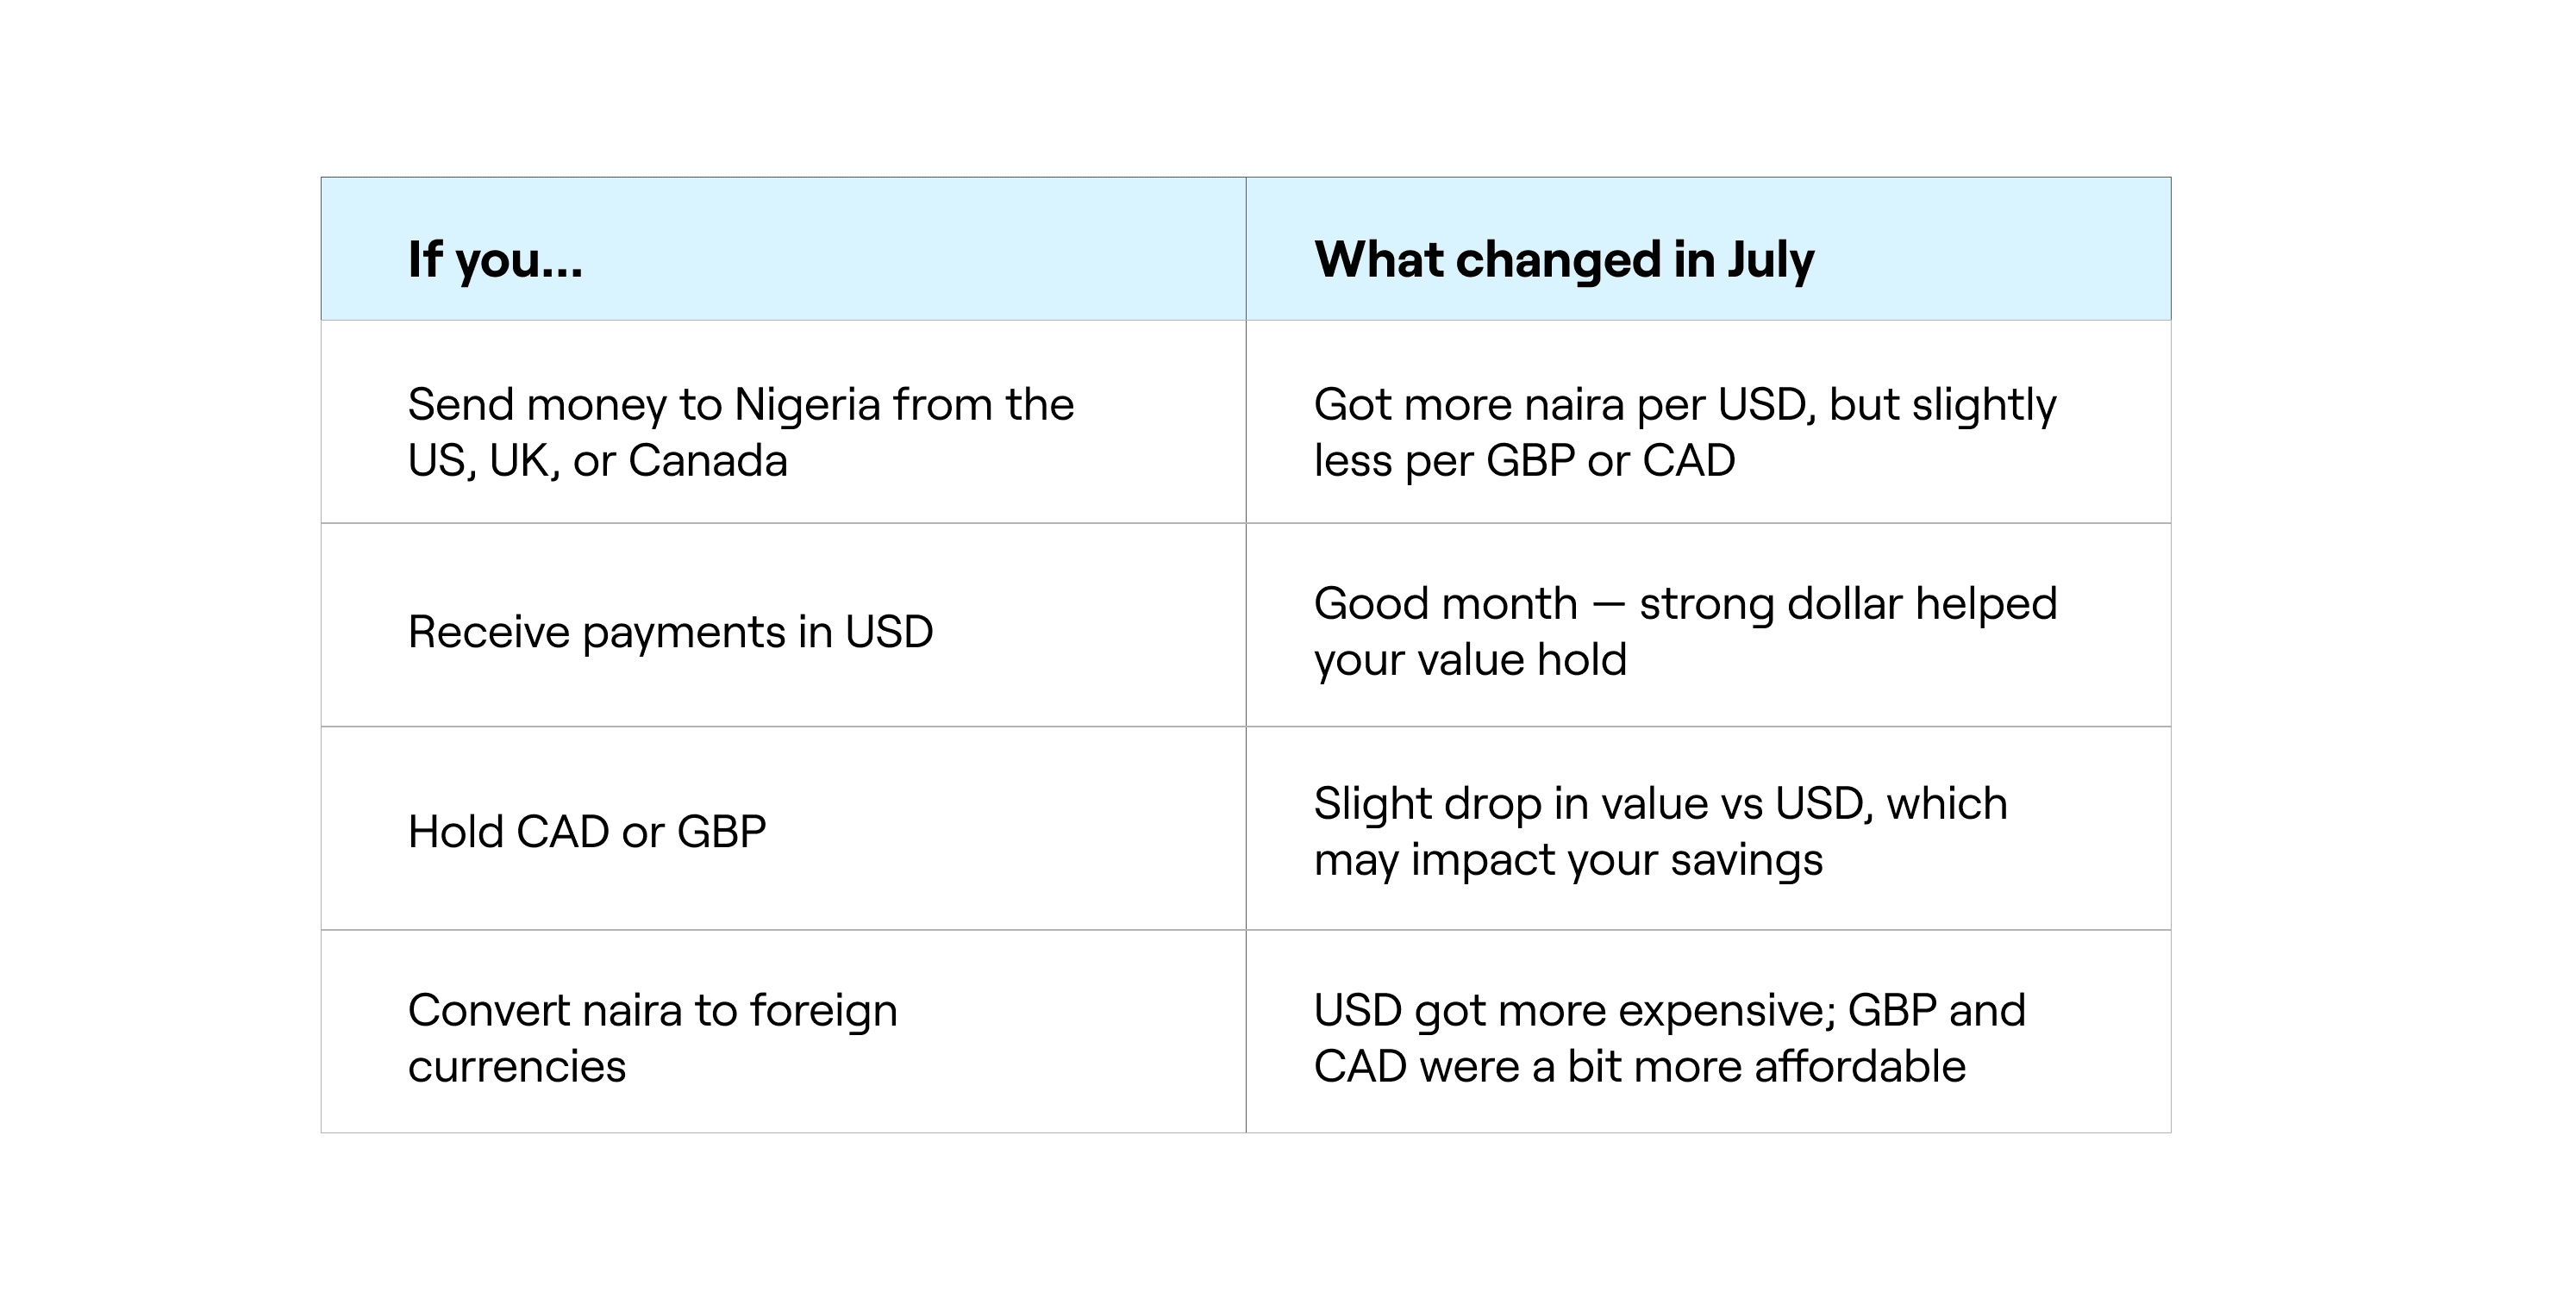Click the word 'July' in the header
This screenshot has height=1310, width=2576.
1770,260
